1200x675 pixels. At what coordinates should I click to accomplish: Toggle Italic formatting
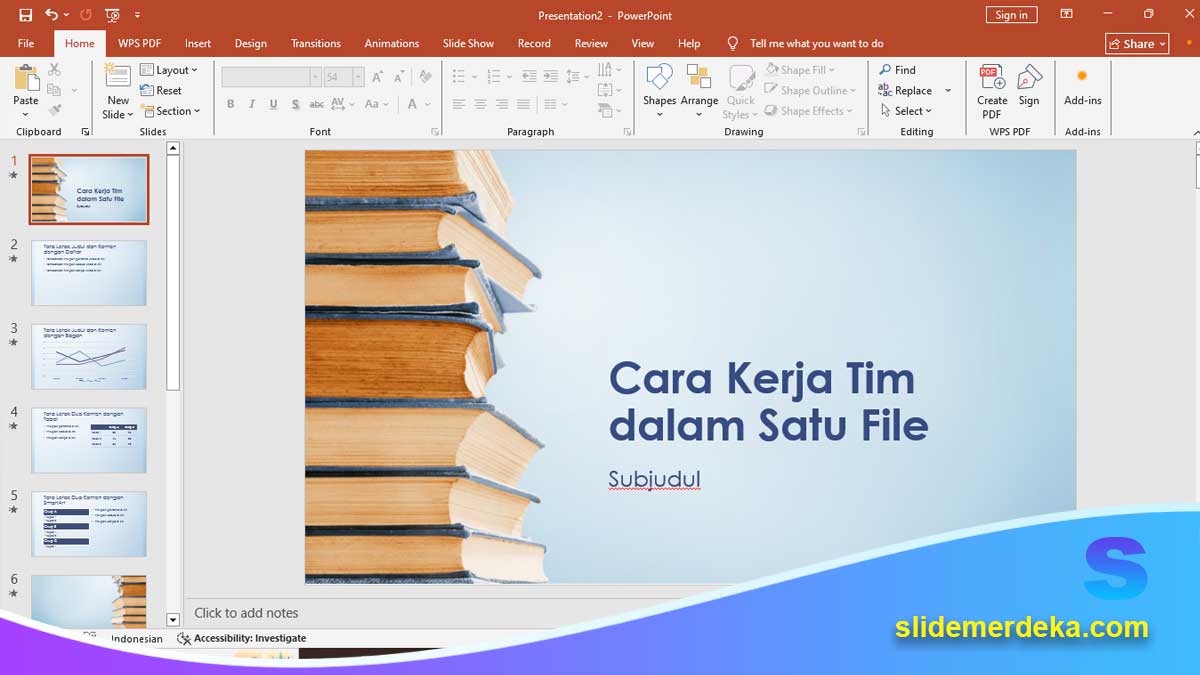[251, 104]
